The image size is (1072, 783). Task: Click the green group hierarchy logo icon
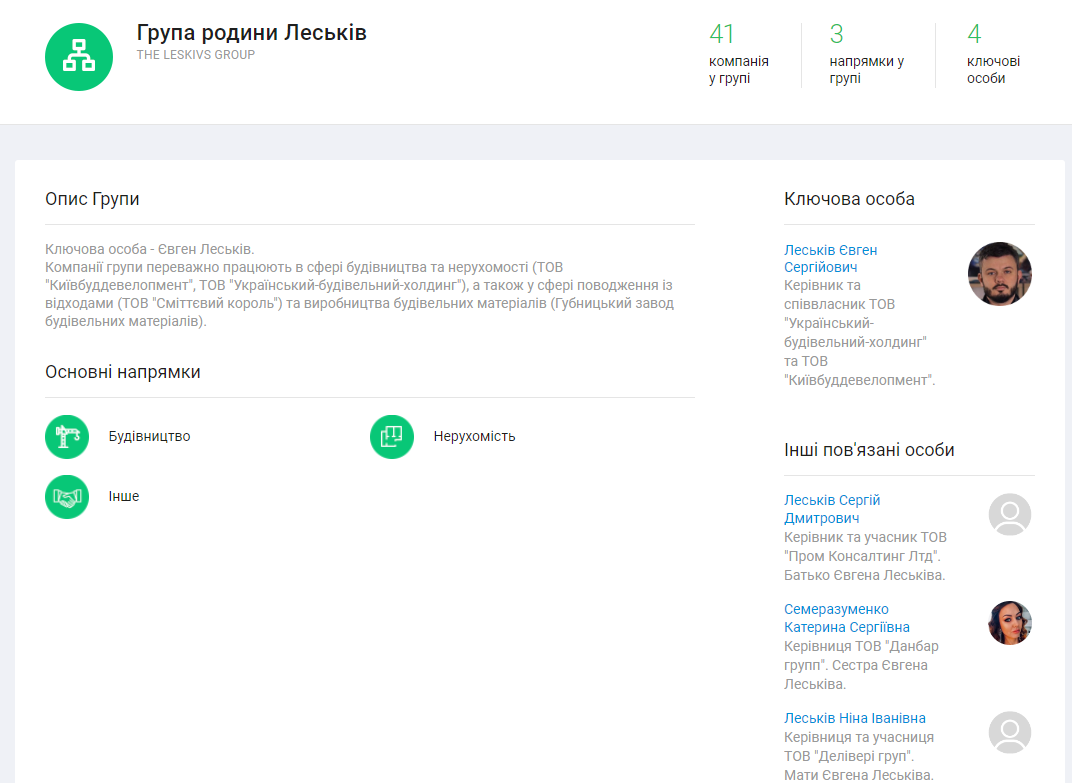[78, 57]
